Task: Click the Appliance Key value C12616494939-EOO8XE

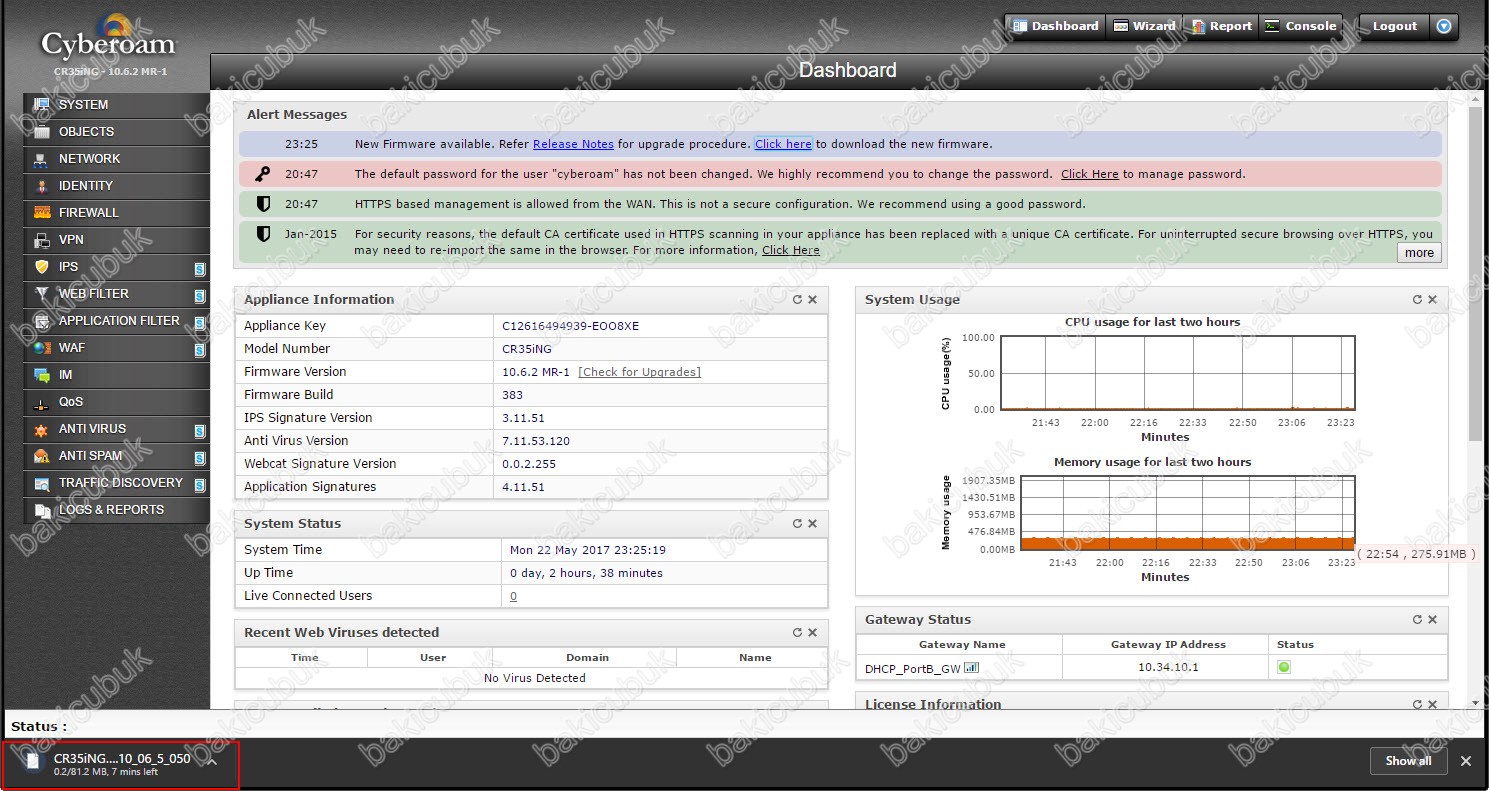Action: pos(570,326)
